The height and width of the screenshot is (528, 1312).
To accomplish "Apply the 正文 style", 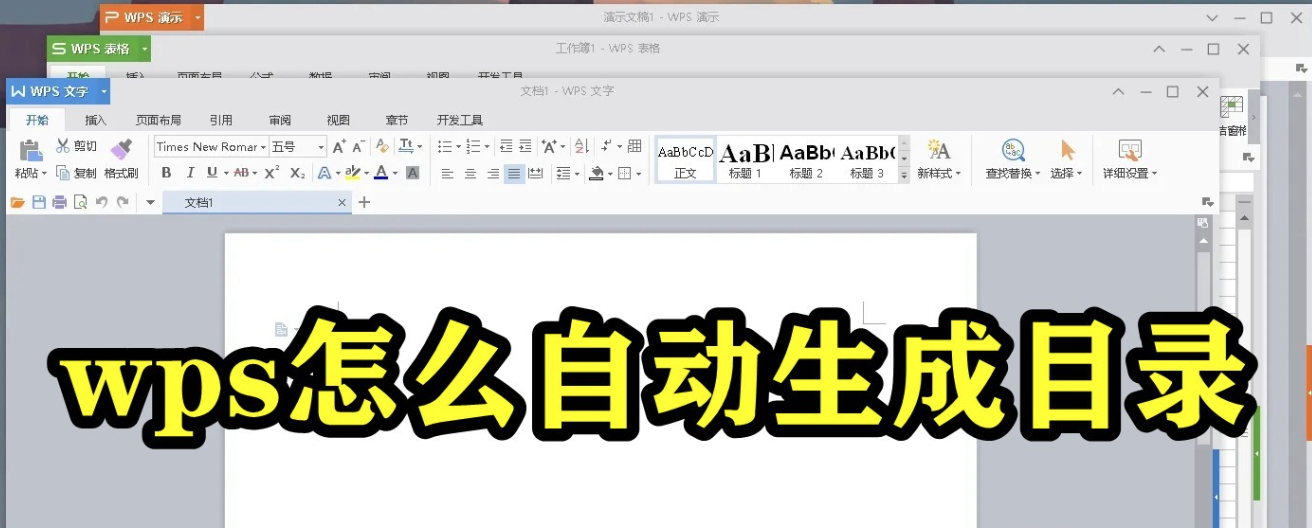I will tap(685, 160).
